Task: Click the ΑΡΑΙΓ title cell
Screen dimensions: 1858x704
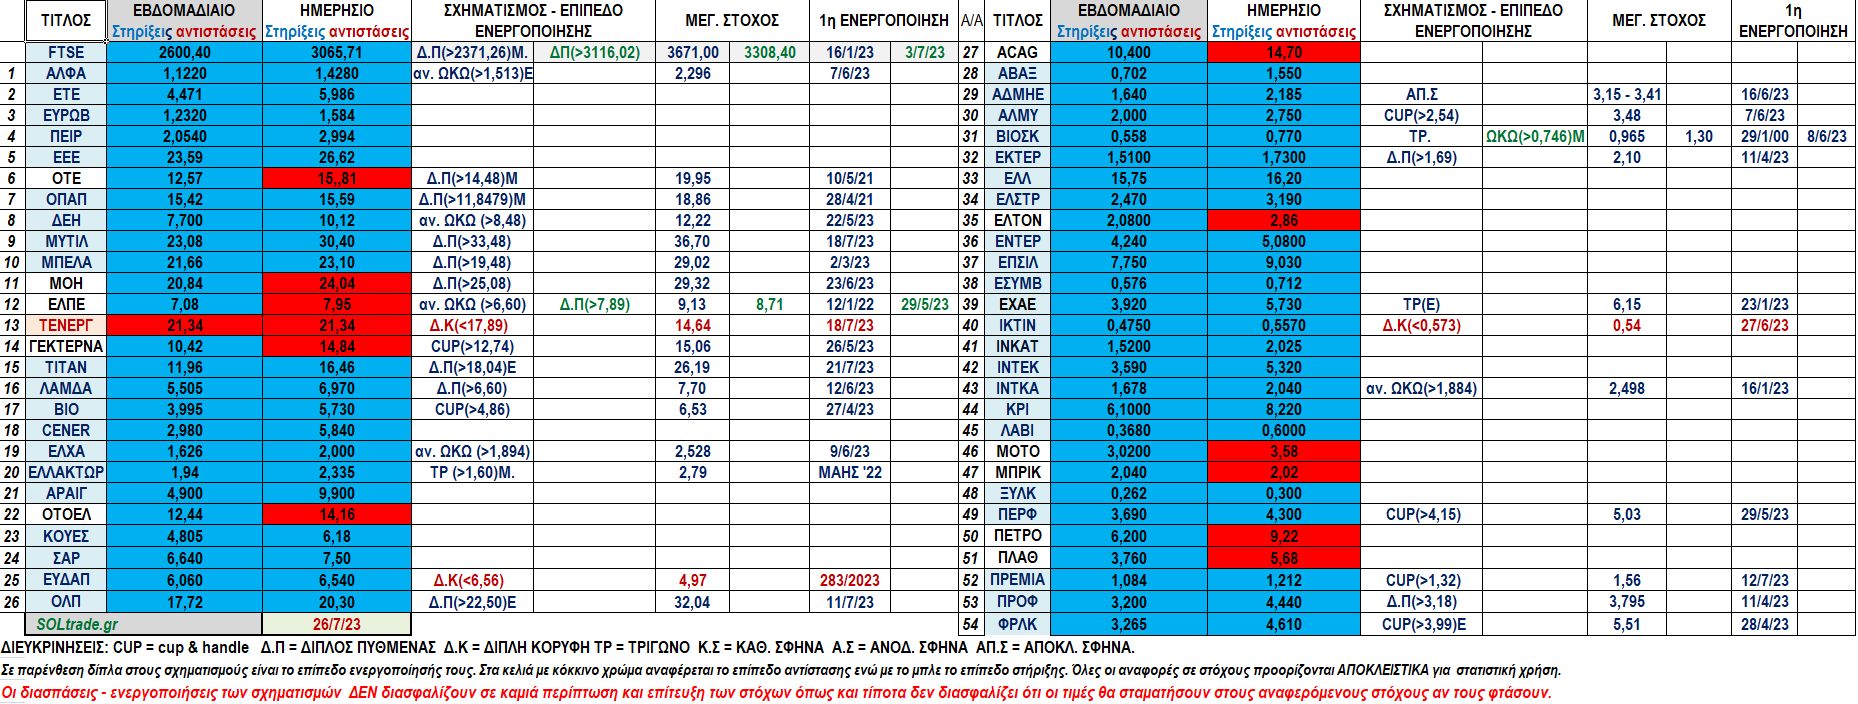Action: click(66, 493)
